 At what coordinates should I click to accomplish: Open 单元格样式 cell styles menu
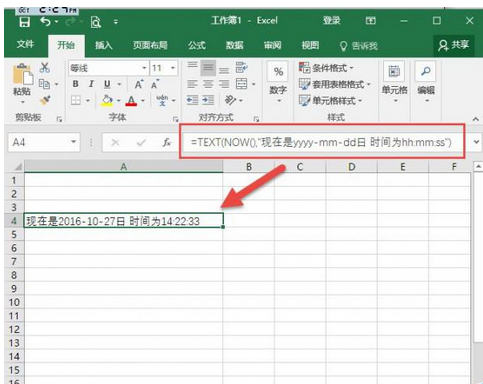pyautogui.click(x=330, y=100)
